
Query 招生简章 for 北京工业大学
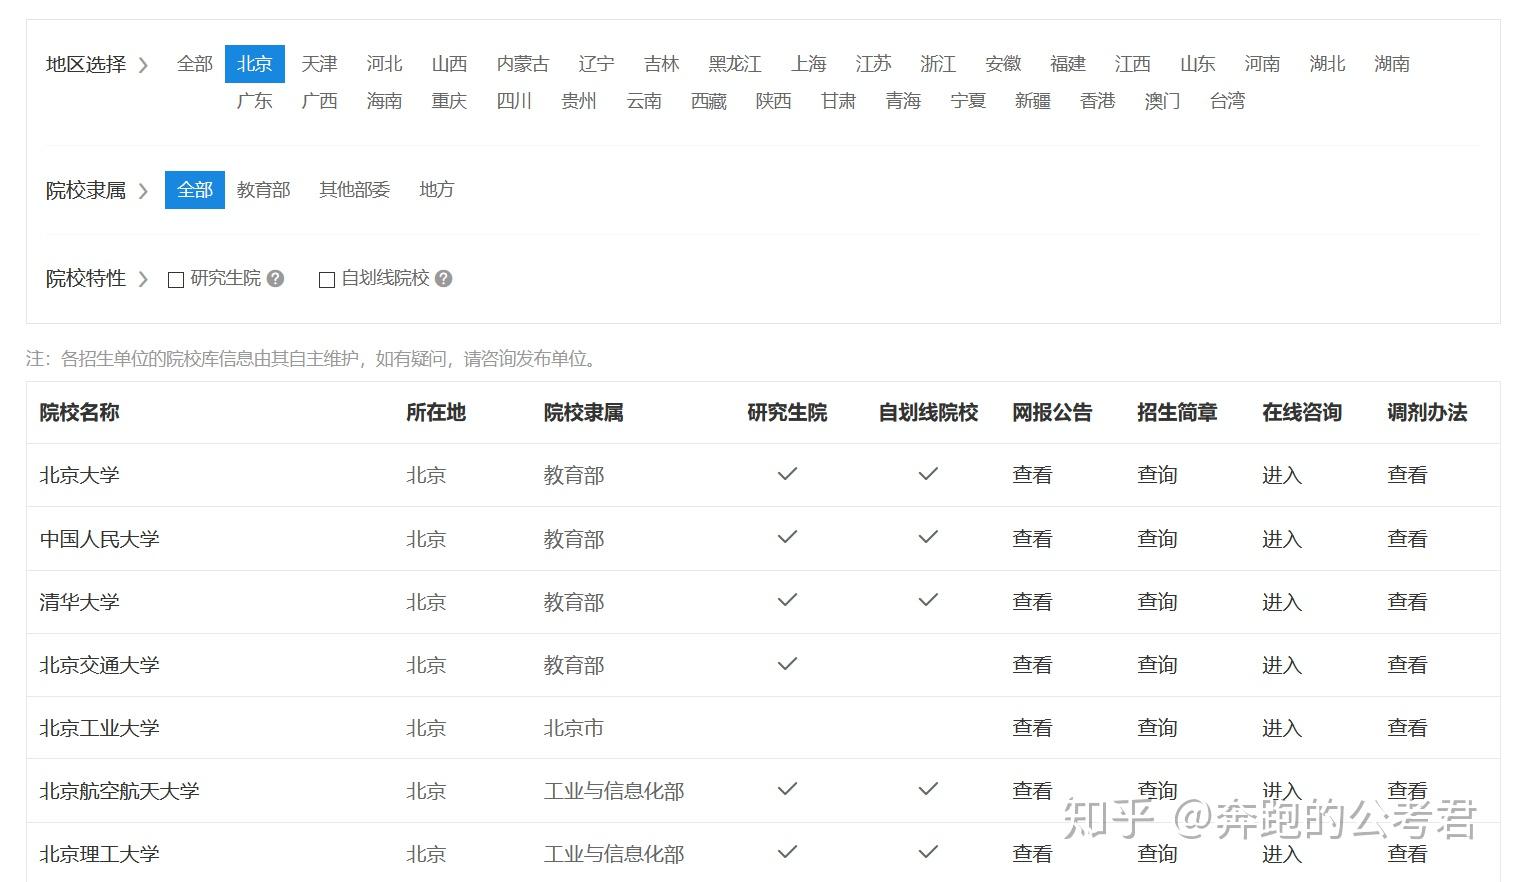(1157, 728)
